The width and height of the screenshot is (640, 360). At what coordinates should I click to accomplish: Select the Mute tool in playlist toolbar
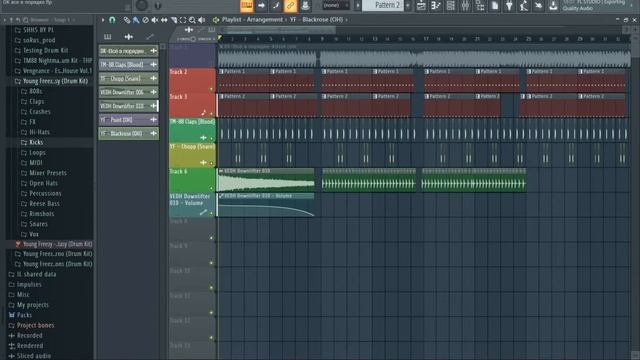[155, 20]
